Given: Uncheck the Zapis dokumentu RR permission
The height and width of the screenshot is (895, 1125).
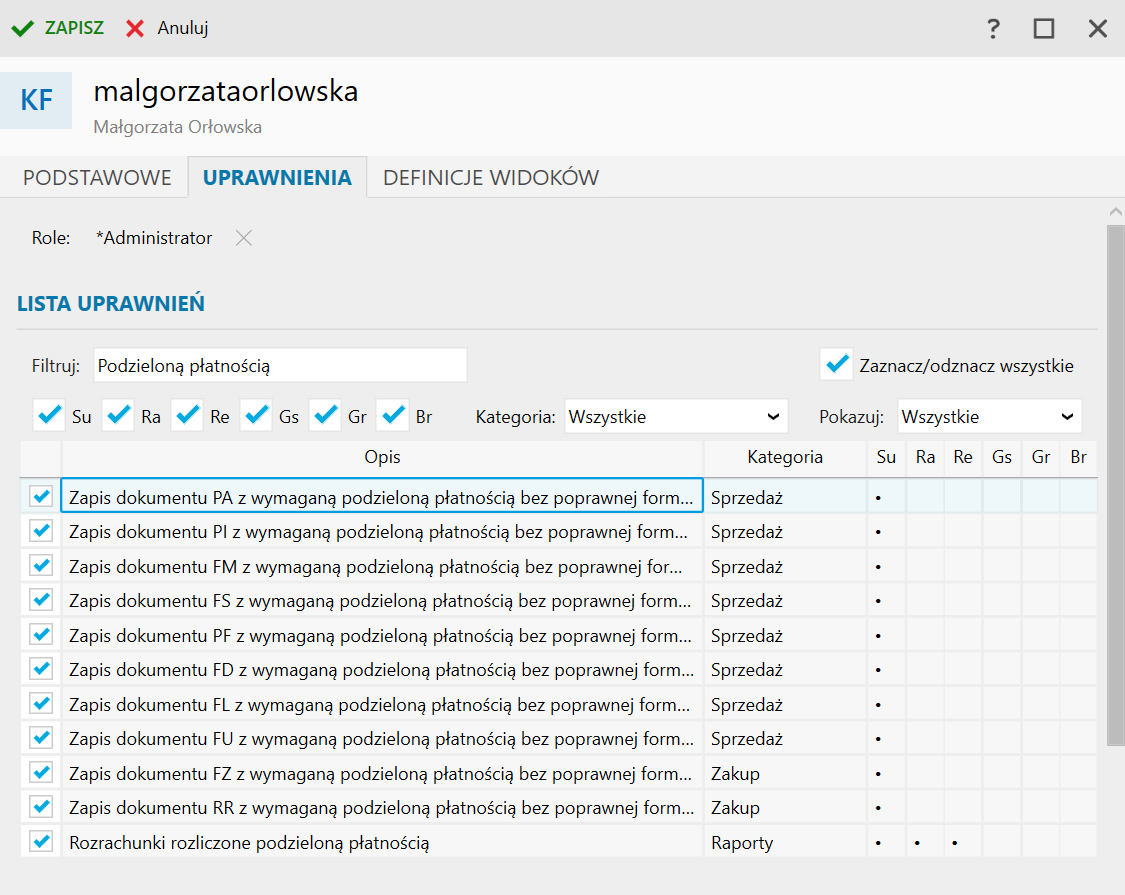Looking at the screenshot, I should coord(42,806).
